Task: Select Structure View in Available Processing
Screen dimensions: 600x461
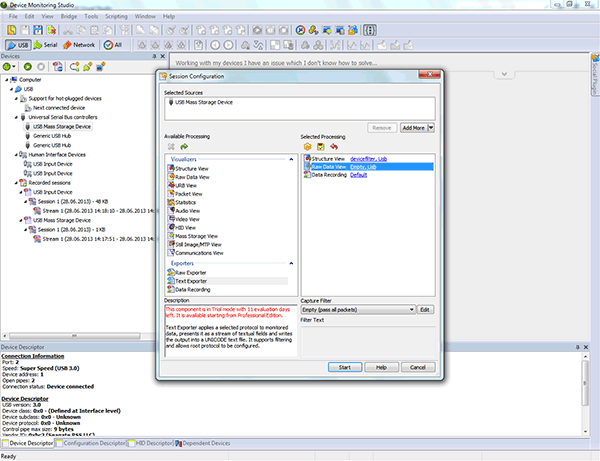Action: click(x=188, y=168)
